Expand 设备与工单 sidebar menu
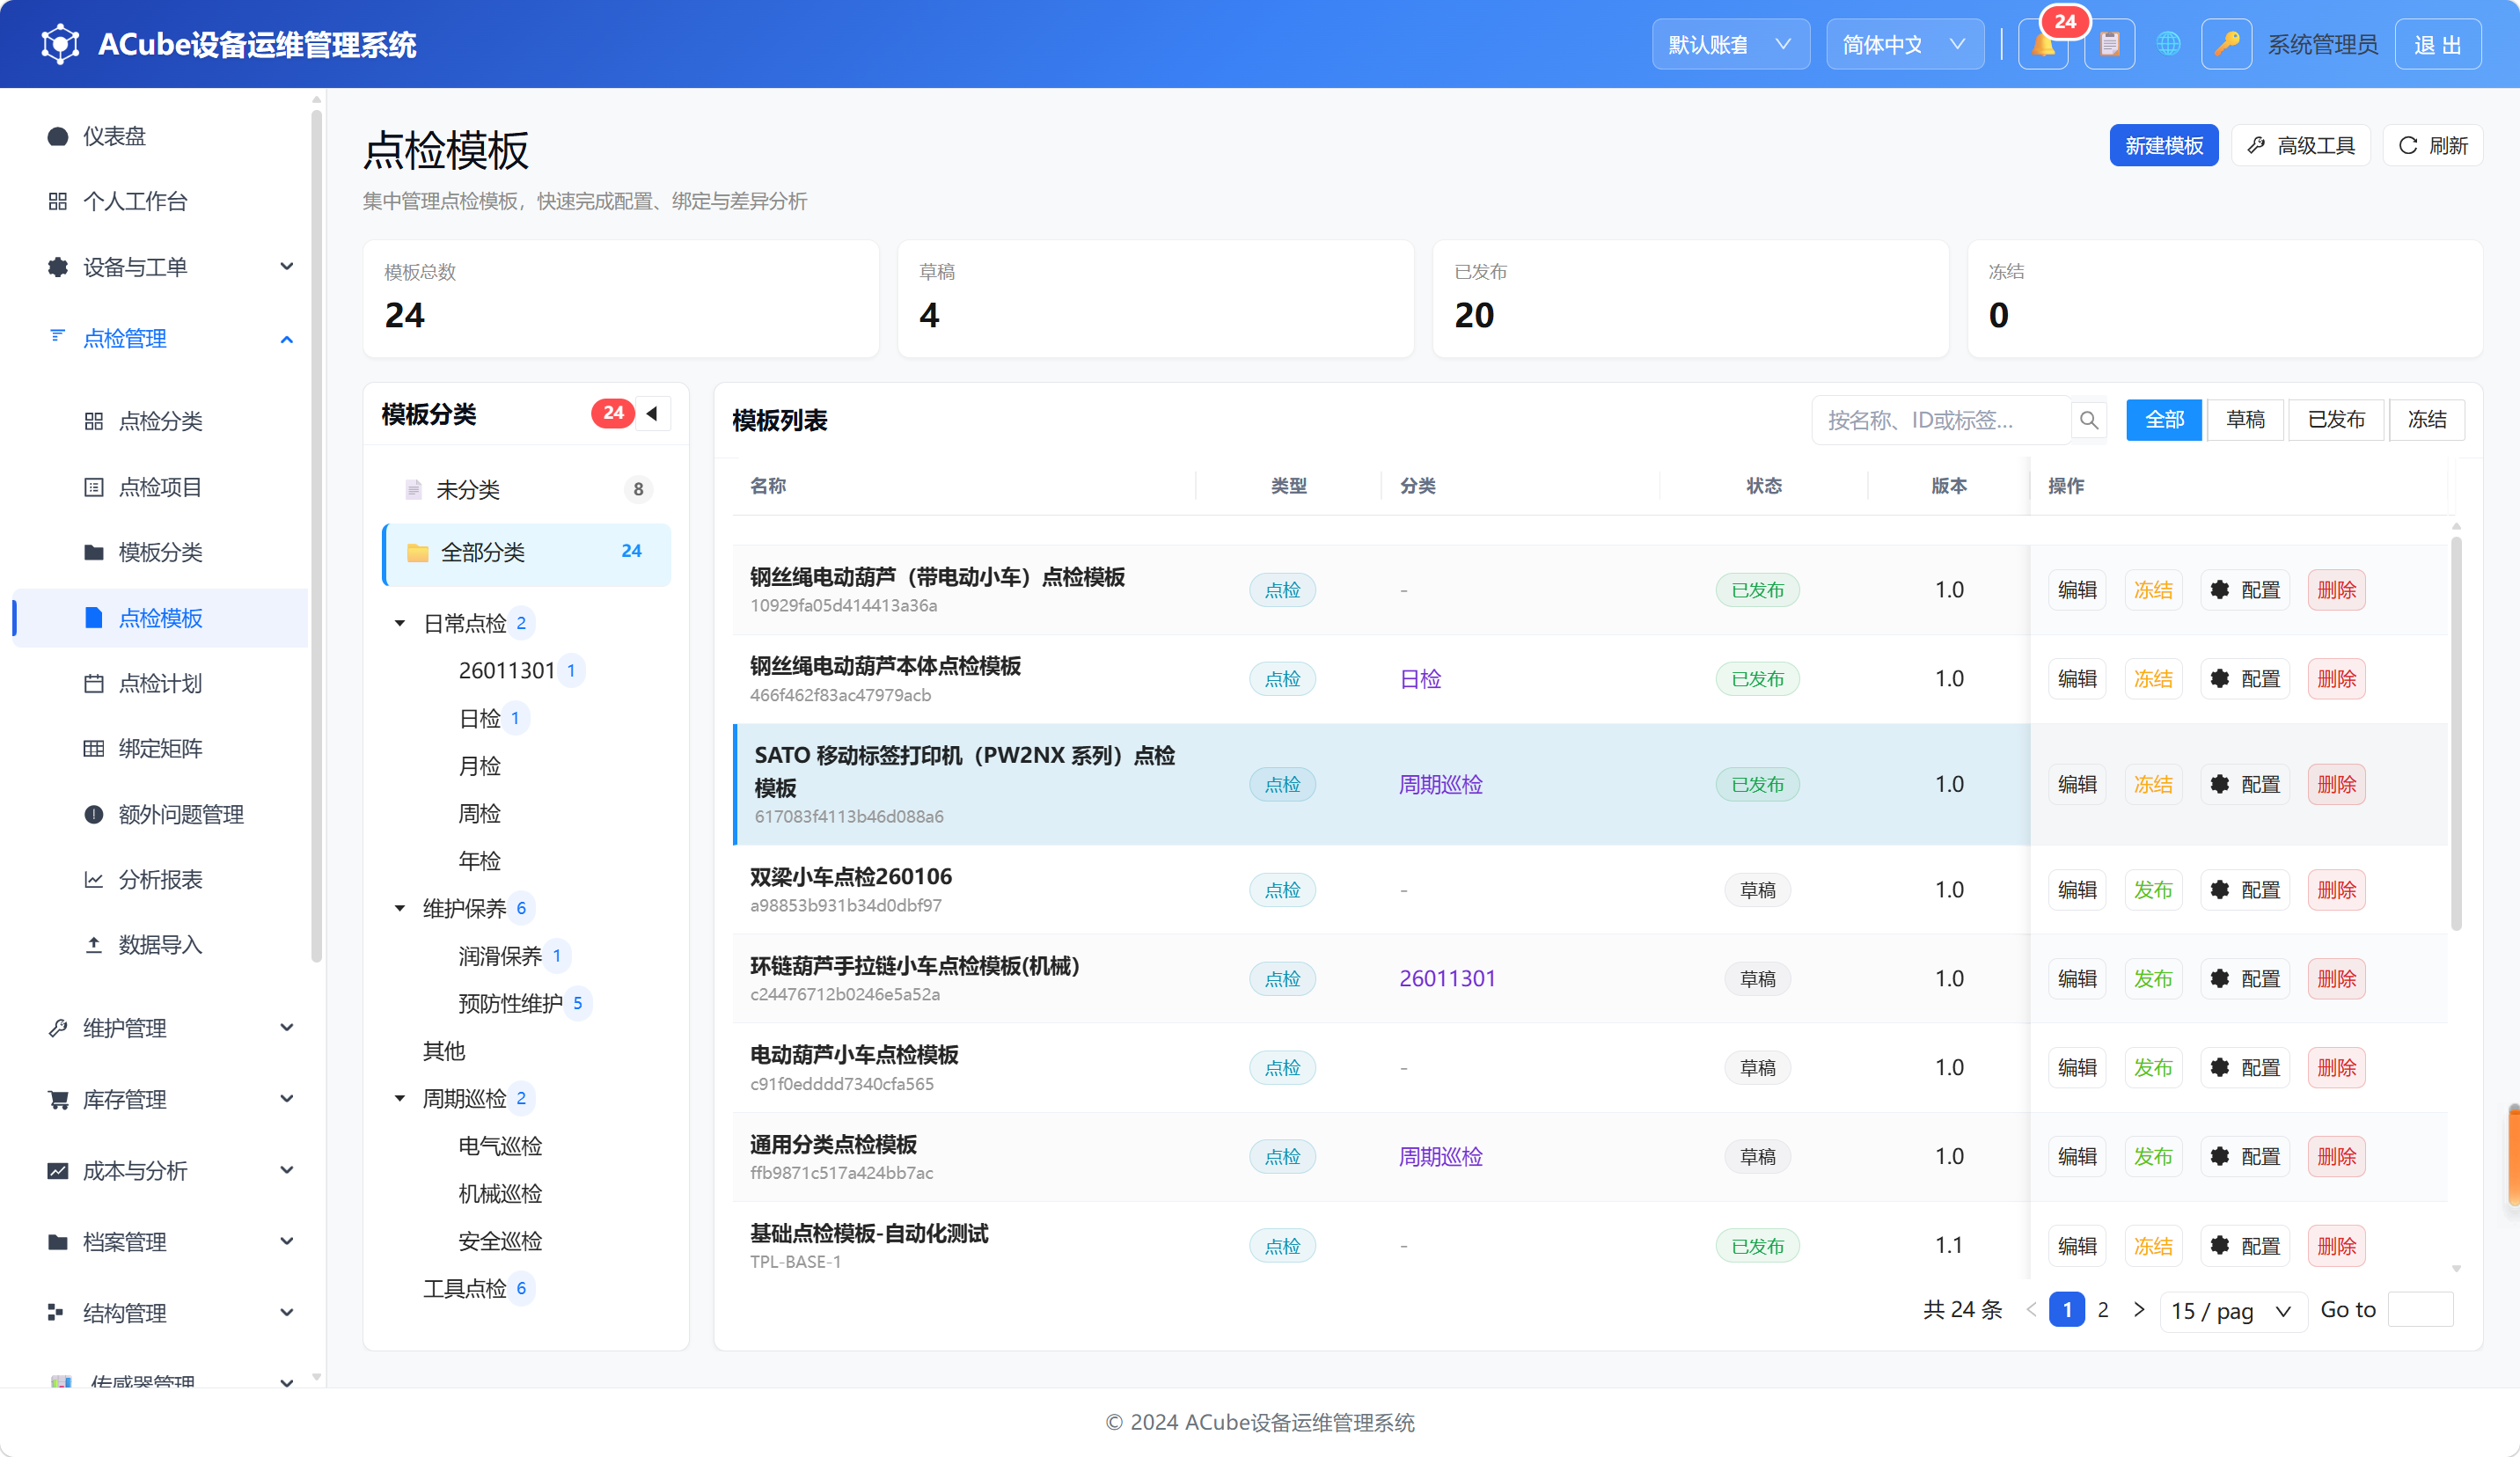Screen dimensions: 2520x1457 pos(160,267)
